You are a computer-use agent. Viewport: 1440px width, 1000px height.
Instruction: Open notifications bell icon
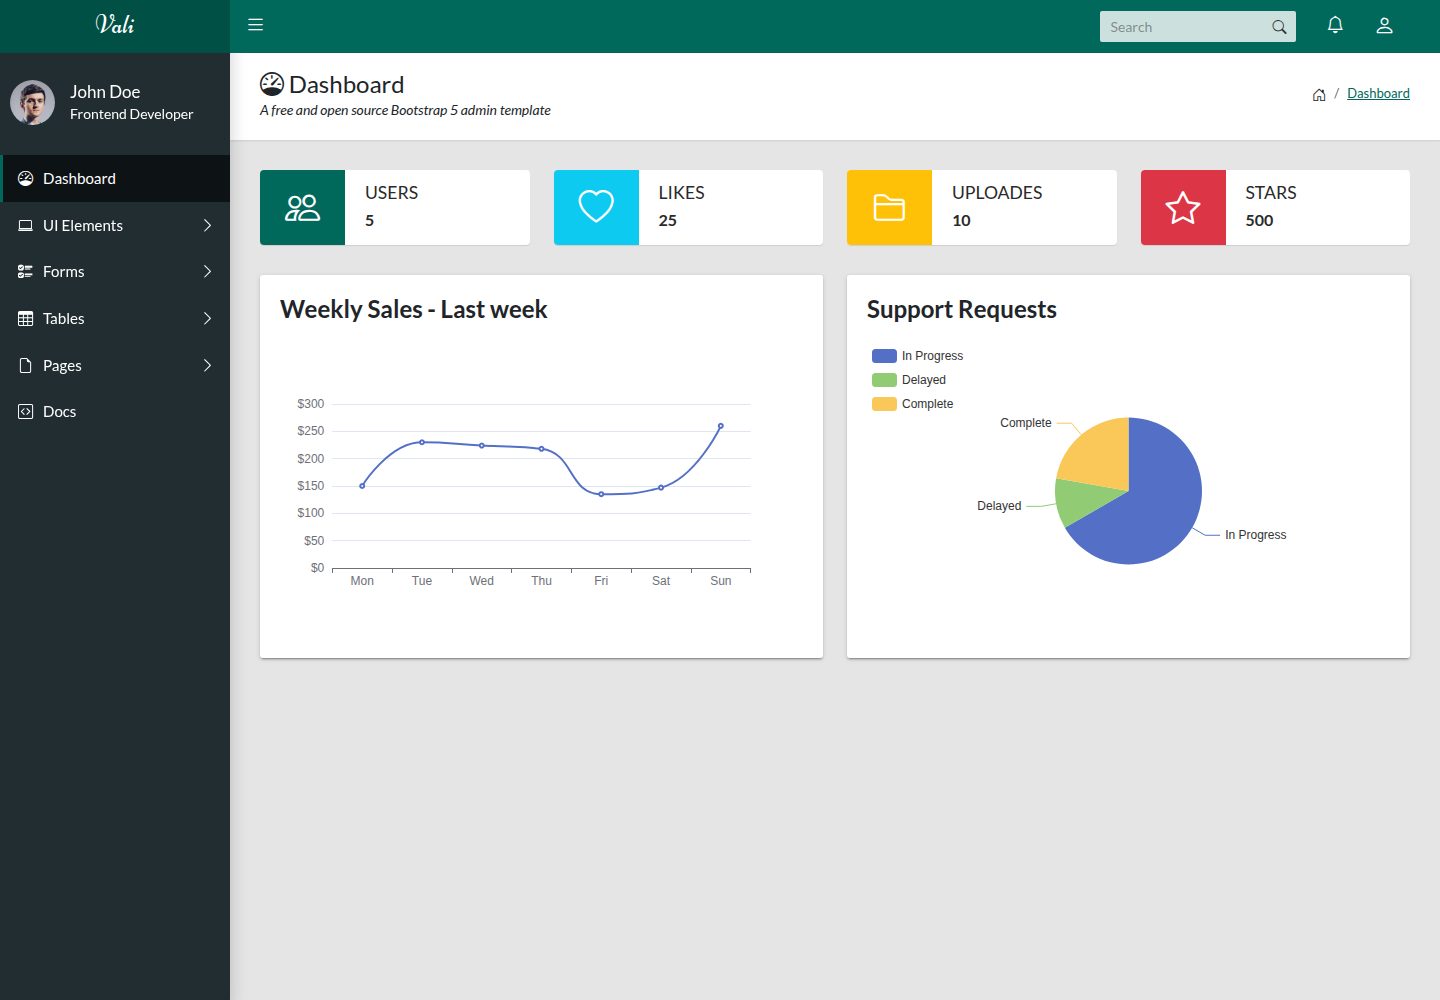[x=1335, y=25]
